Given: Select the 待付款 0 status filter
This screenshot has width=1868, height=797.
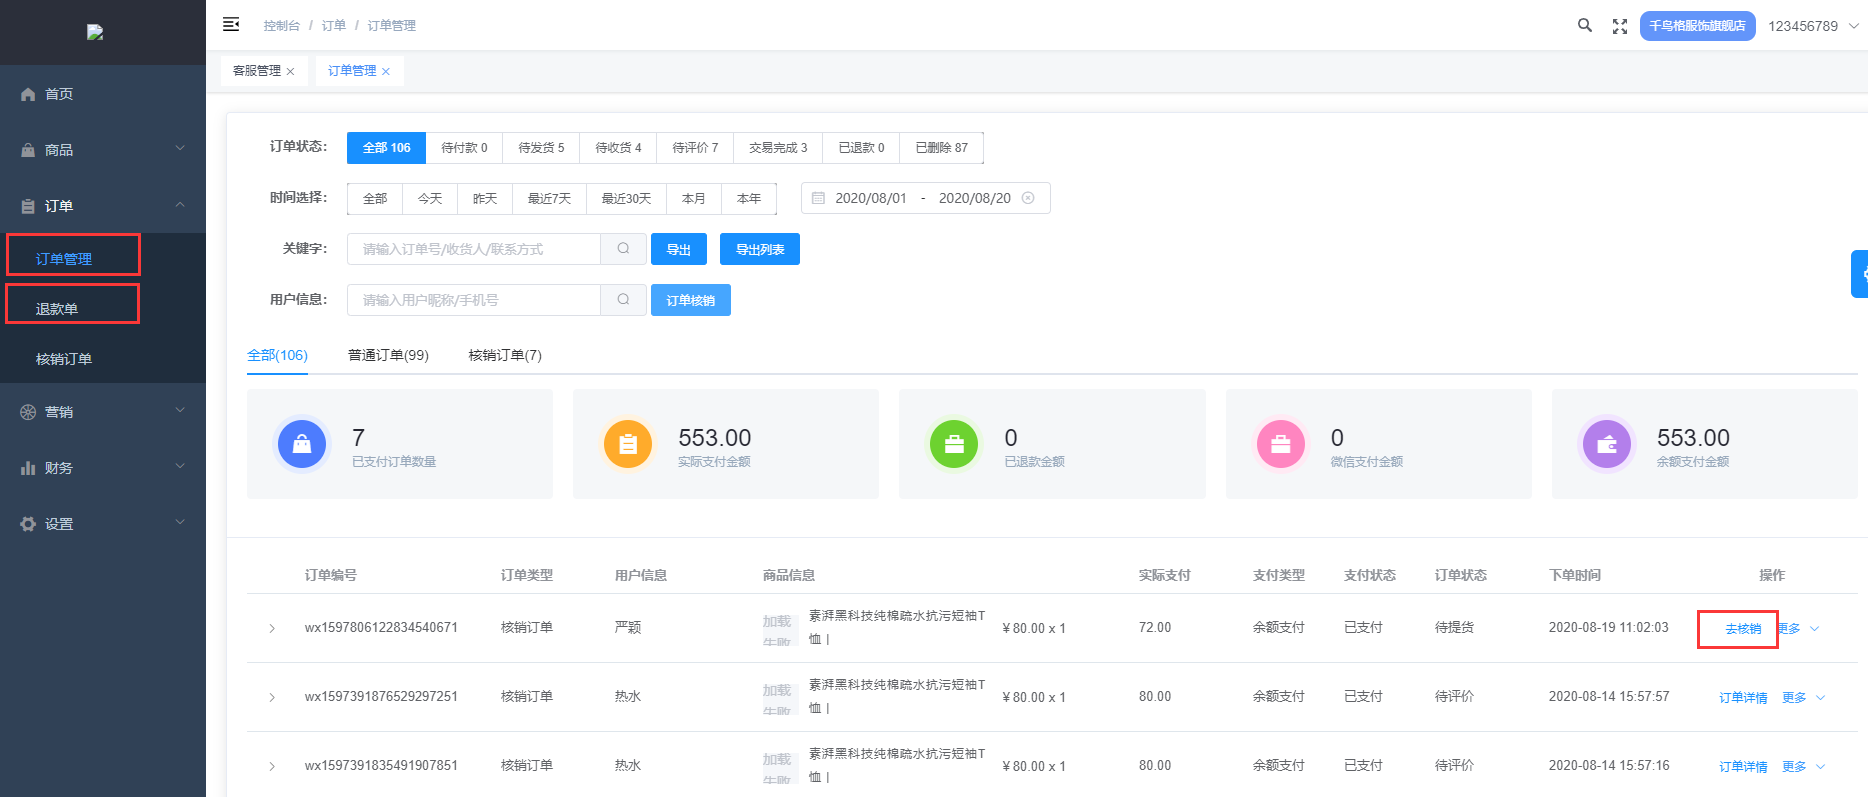Looking at the screenshot, I should point(464,147).
